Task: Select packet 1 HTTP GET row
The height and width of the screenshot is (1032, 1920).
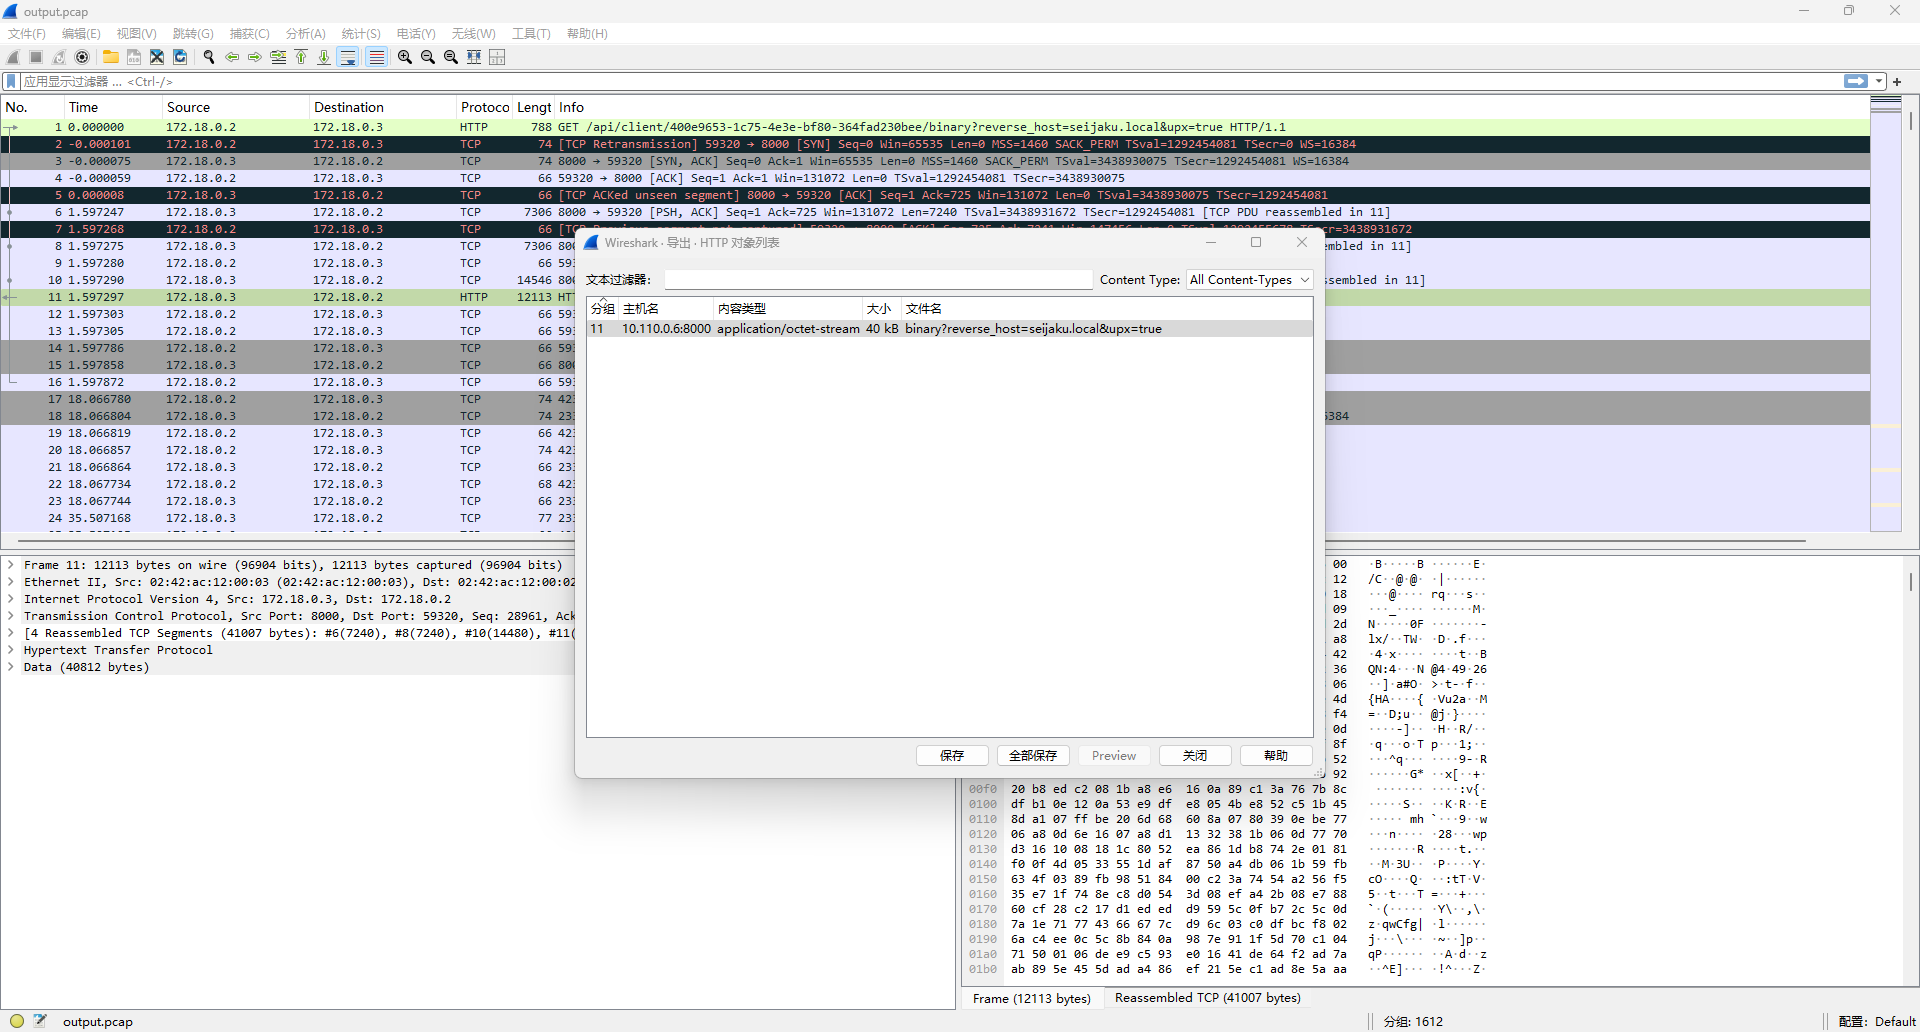Action: pyautogui.click(x=935, y=127)
